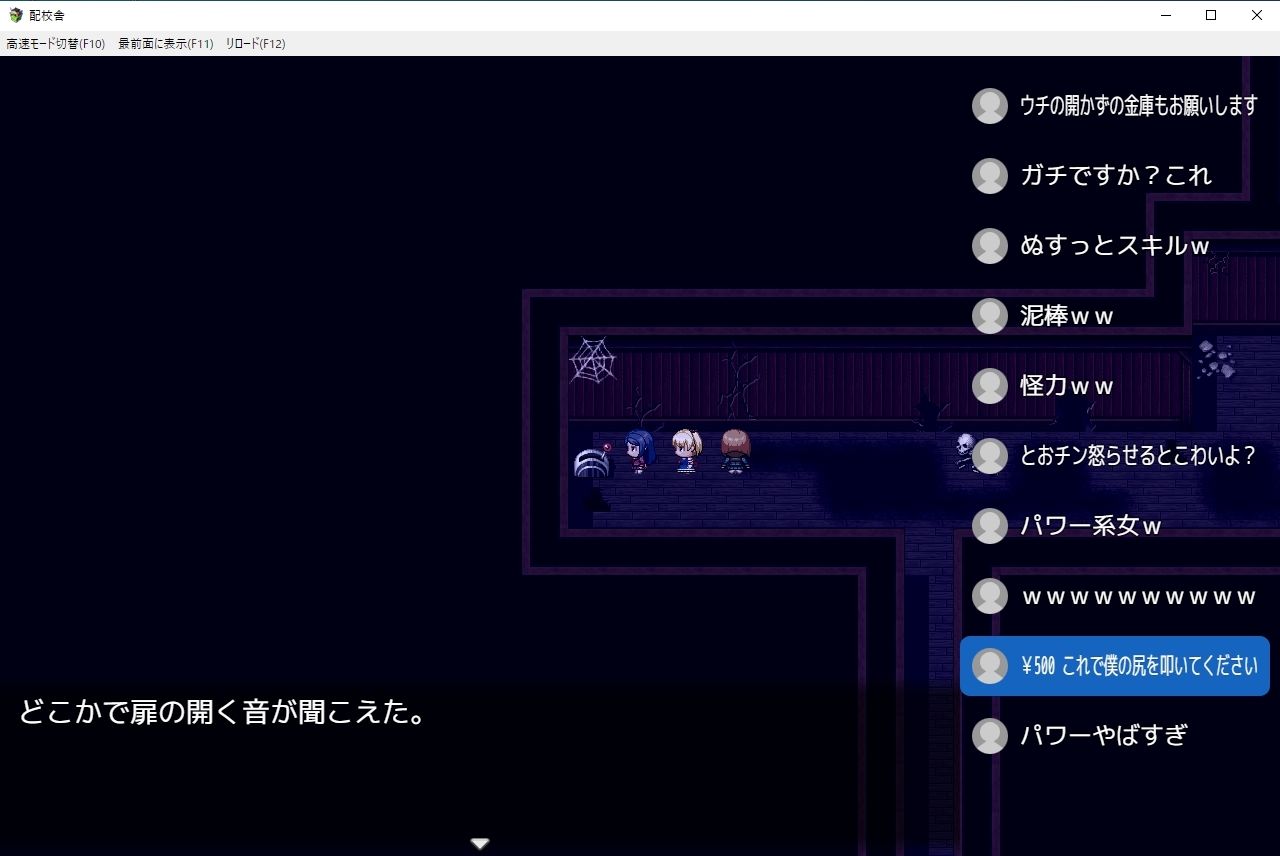The width and height of the screenshot is (1280, 856).
Task: Click comment text パワー系女ｗ
Action: [1091, 526]
